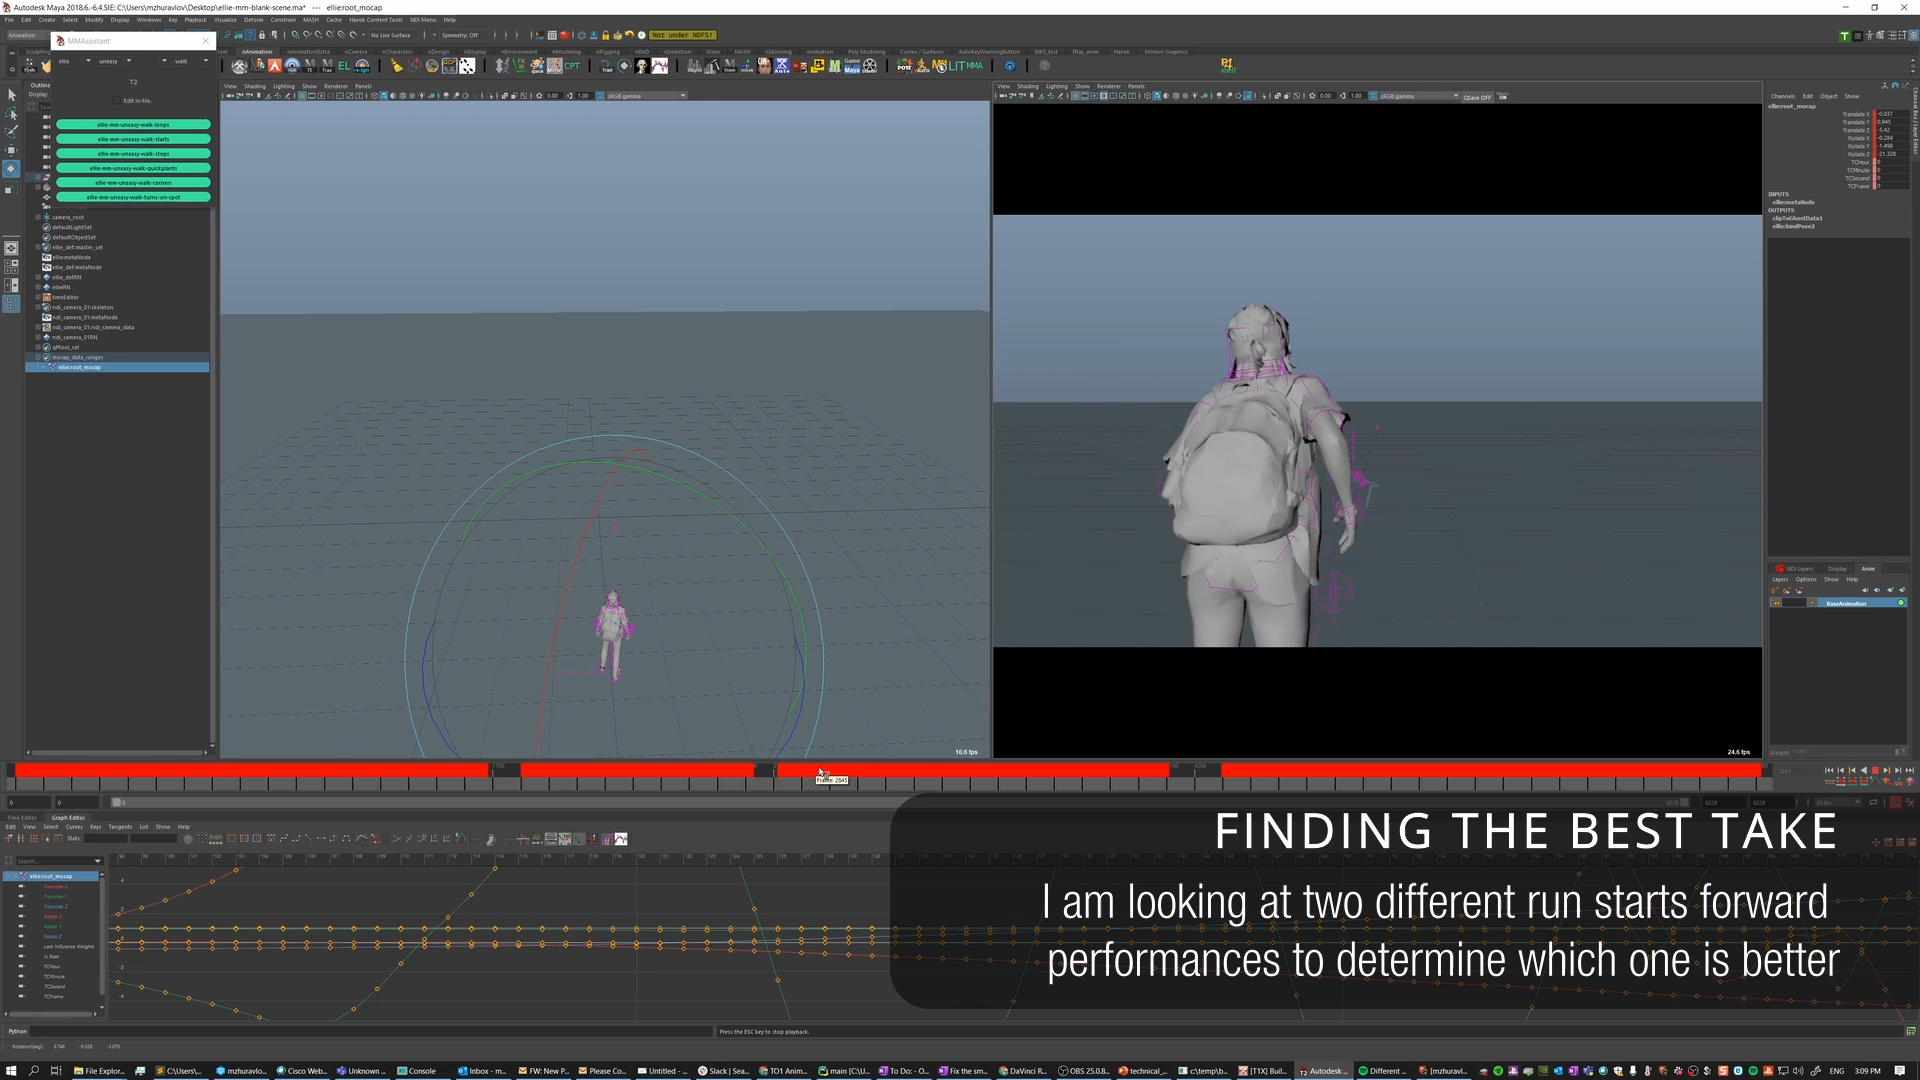Viewport: 1920px width, 1080px height.
Task: Click ellie-mm-uneasy-walk-corners button
Action: click(x=133, y=183)
